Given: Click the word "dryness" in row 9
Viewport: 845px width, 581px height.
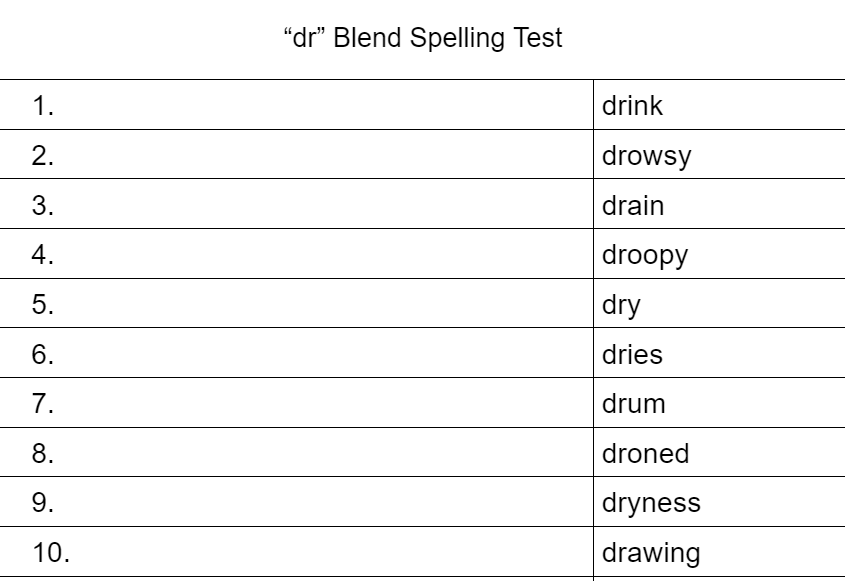Looking at the screenshot, I should (651, 503).
